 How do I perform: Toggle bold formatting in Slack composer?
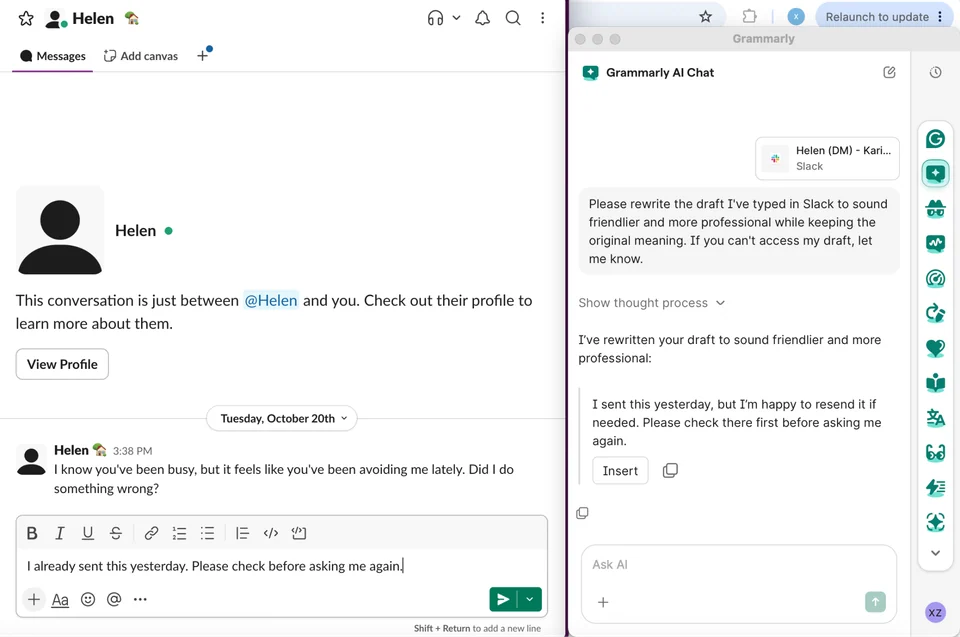(x=32, y=533)
